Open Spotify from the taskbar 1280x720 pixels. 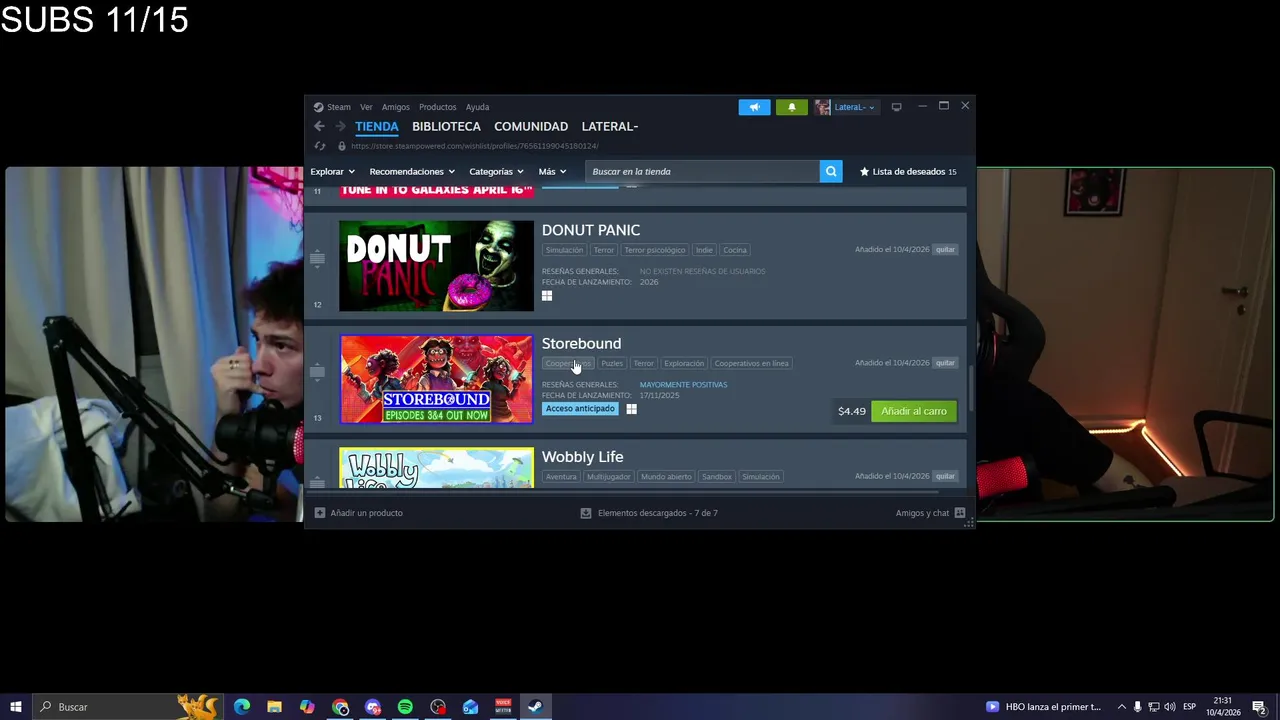pos(405,707)
